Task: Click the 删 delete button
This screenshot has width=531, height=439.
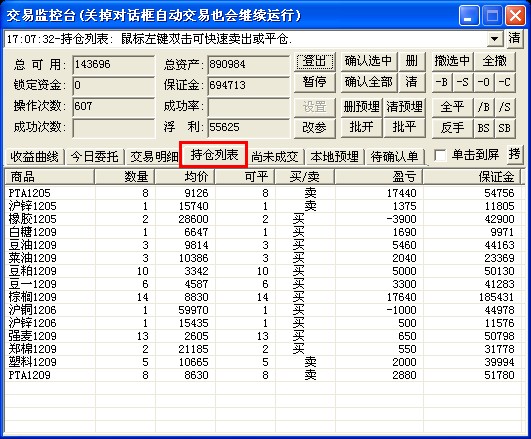Action: point(411,61)
